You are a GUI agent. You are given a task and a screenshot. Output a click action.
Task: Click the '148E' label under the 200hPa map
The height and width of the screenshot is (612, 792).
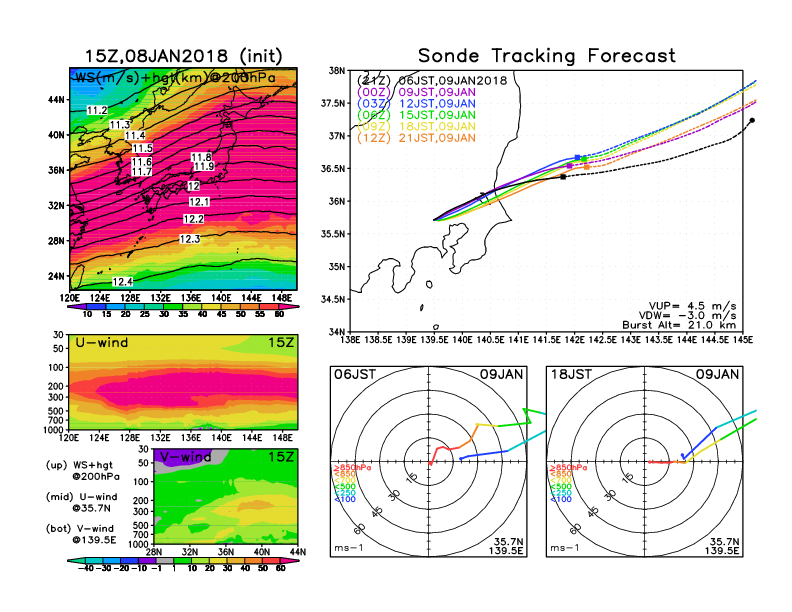pyautogui.click(x=282, y=298)
